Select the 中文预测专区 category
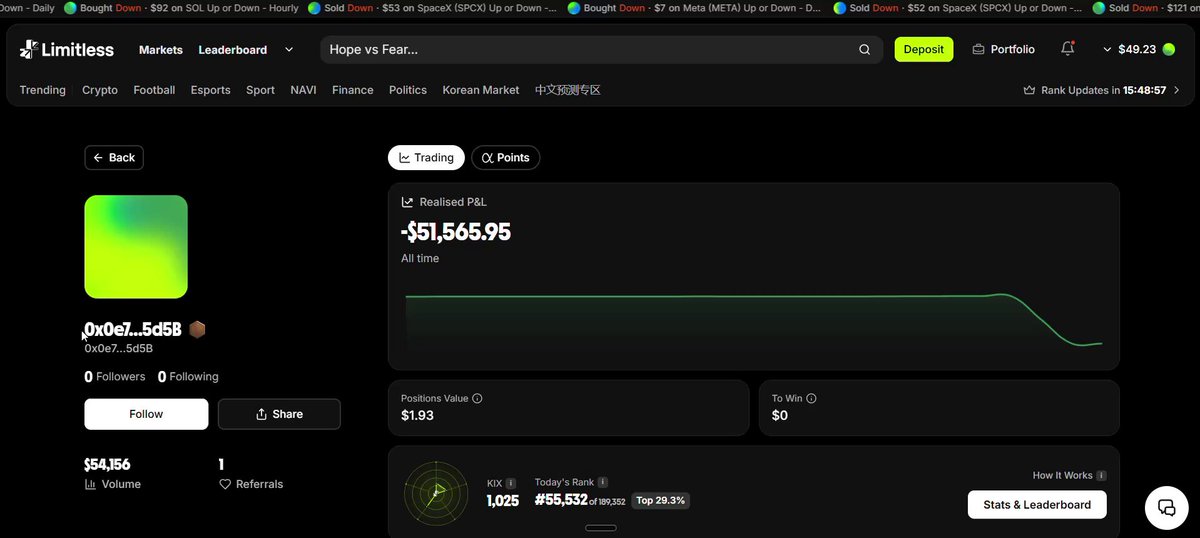 pyautogui.click(x=568, y=90)
